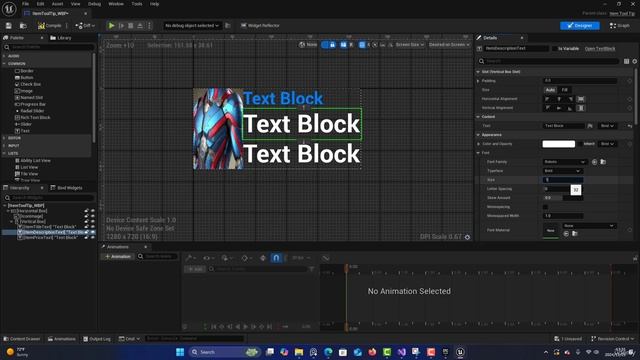Save the widget blueprint with the Save icon
The image size is (640, 360).
[x=9, y=26]
